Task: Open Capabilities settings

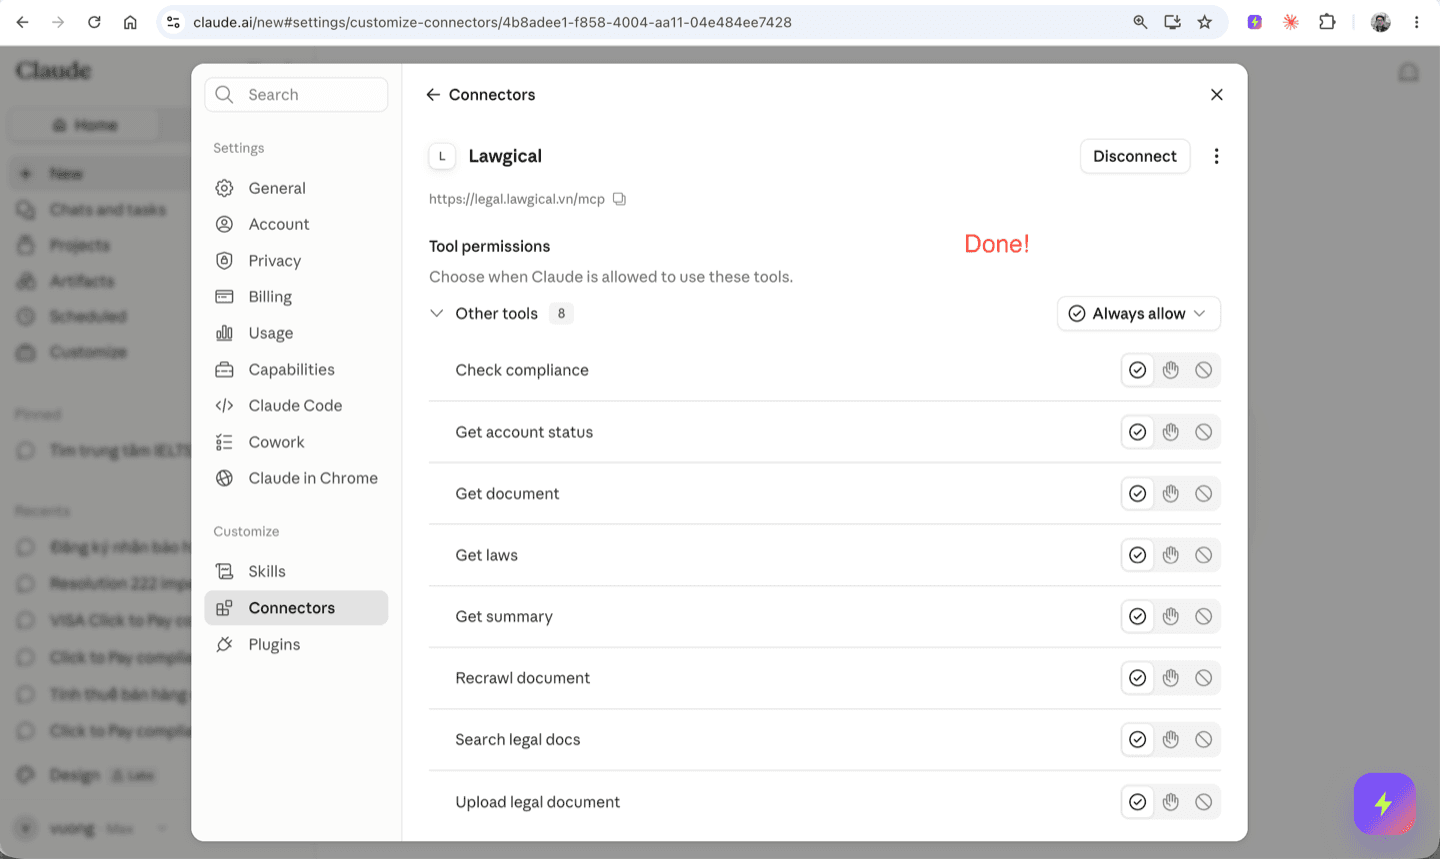Action: [x=296, y=369]
